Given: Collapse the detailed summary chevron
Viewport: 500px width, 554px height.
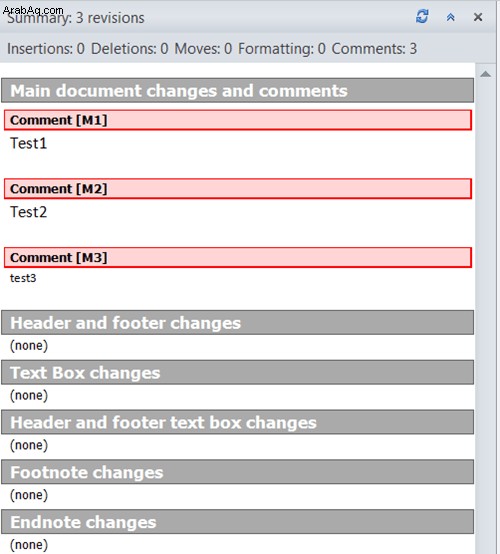Looking at the screenshot, I should coord(451,17).
